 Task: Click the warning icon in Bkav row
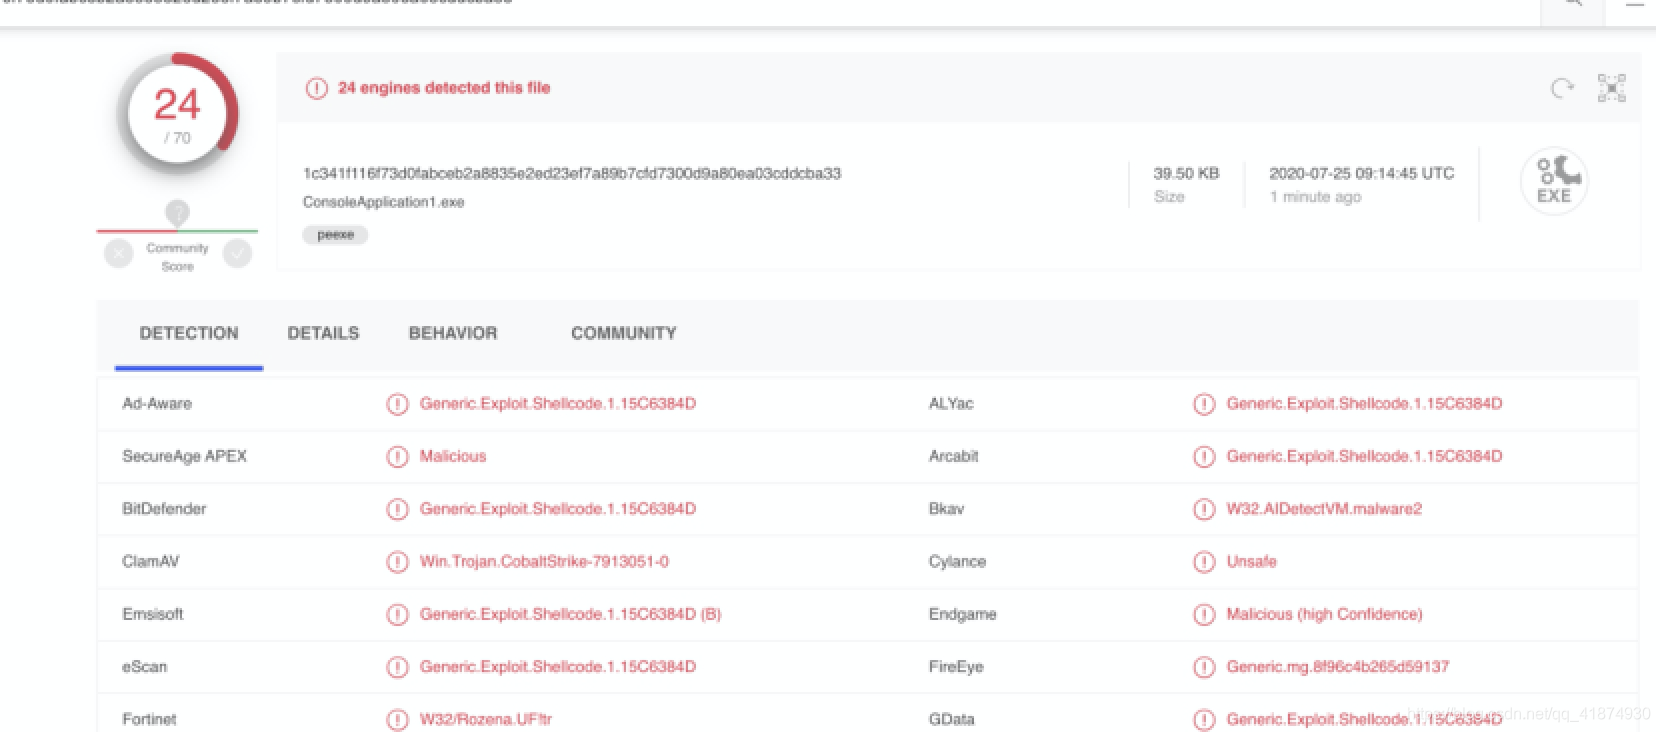tap(1204, 509)
